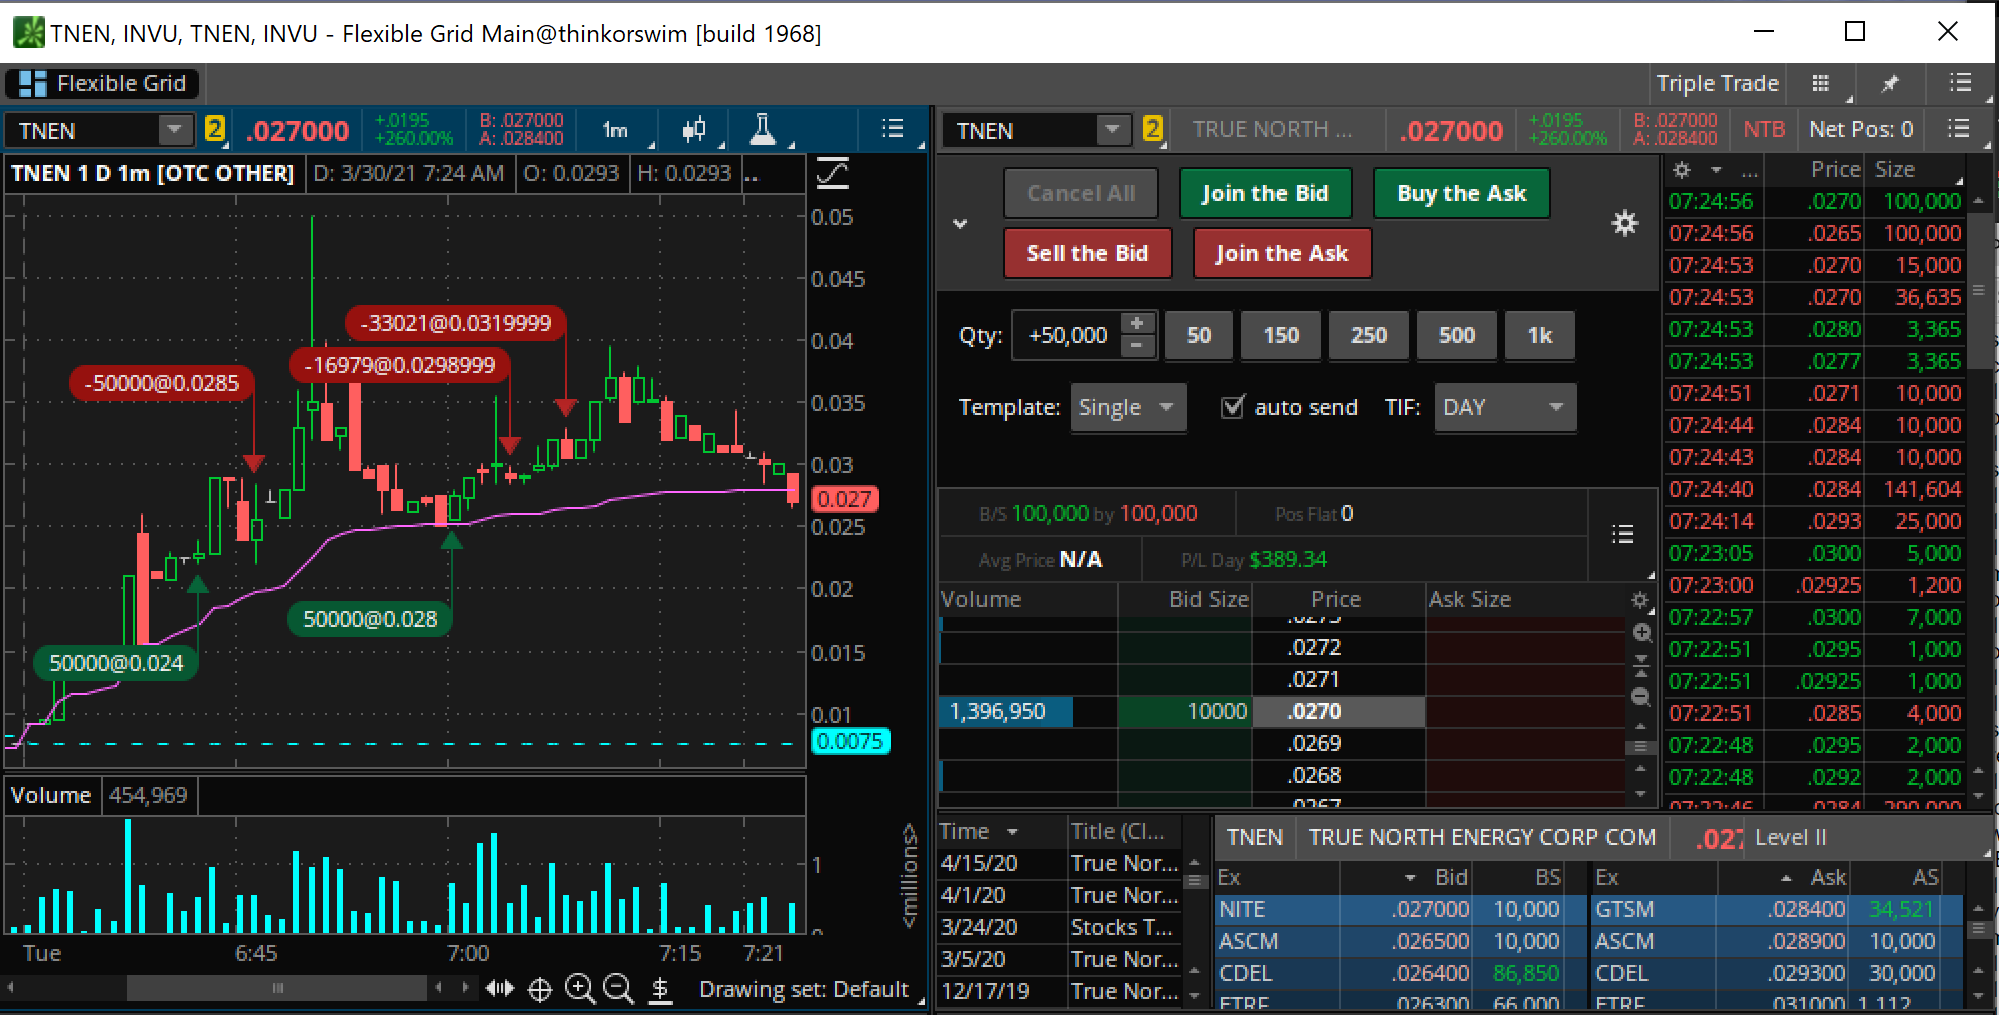Open the Template Single dropdown

tap(1127, 407)
